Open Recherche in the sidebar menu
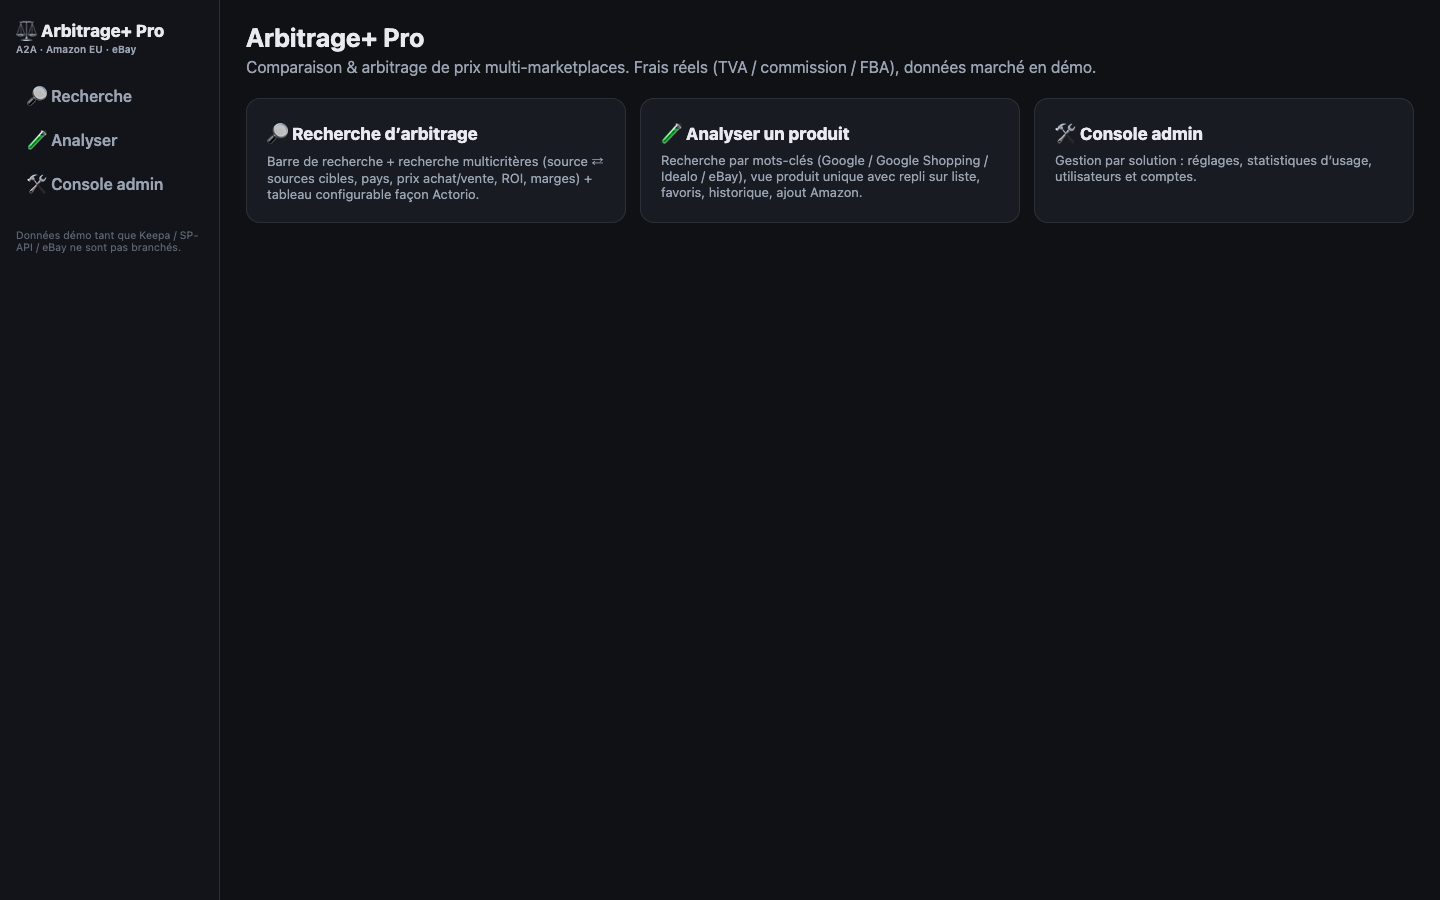 (x=109, y=96)
